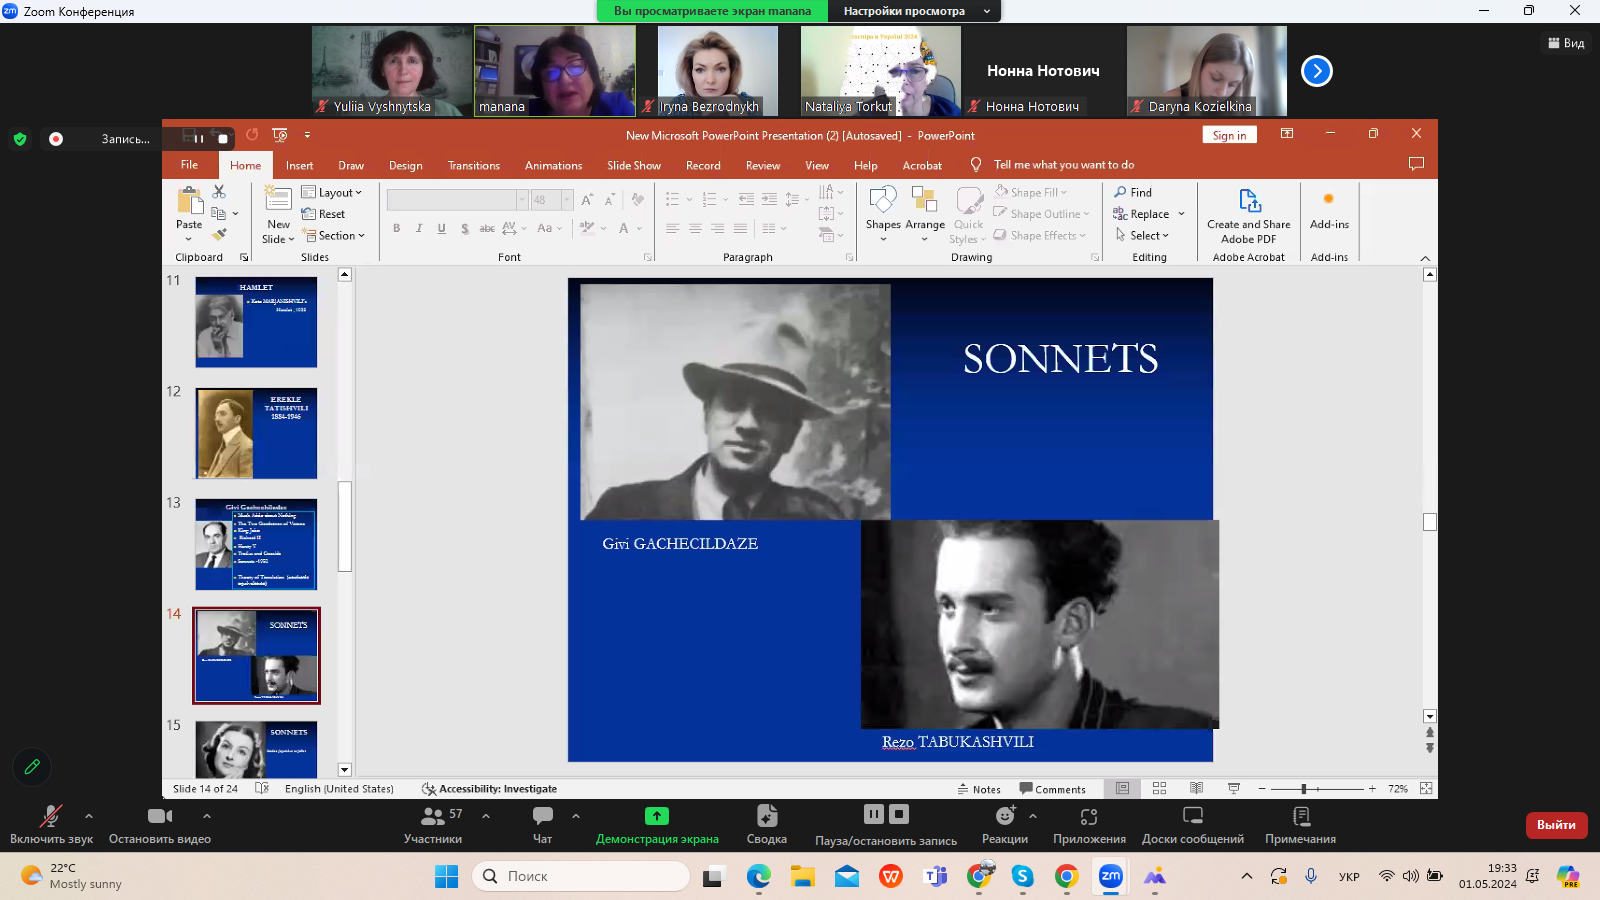Click the PowerPoint zoom level slider
The image size is (1600, 900).
[1304, 789]
